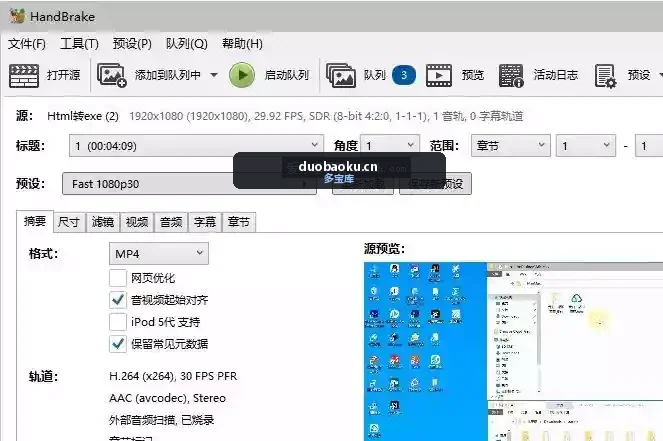Switch to the 字幕 tab
The width and height of the screenshot is (663, 441).
pyautogui.click(x=205, y=222)
